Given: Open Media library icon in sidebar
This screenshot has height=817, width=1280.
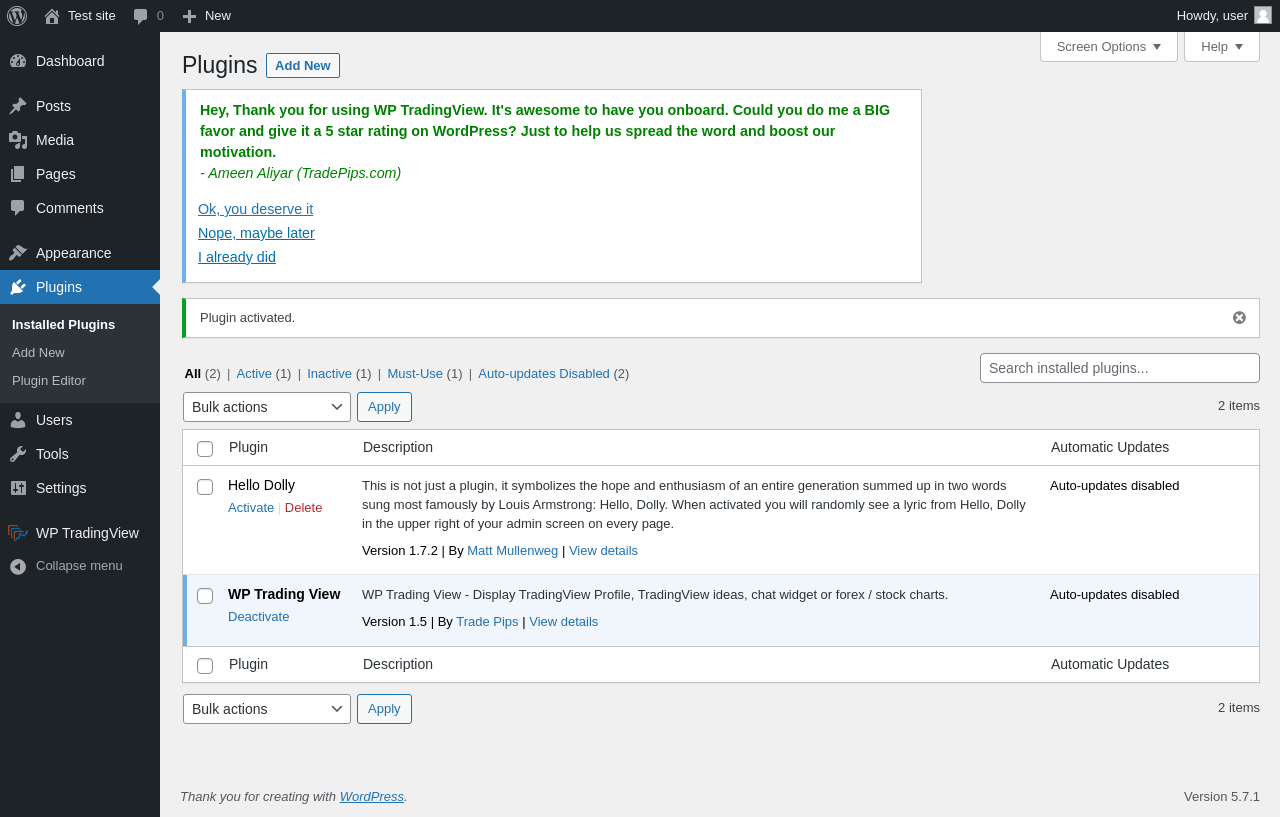Looking at the screenshot, I should 18,140.
